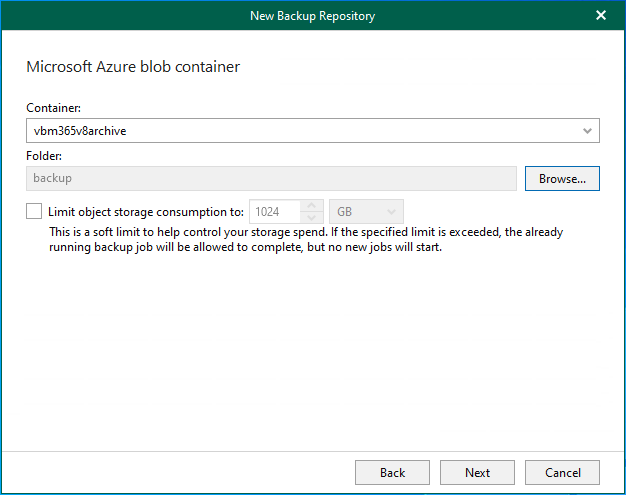Cancel the repository wizard
The image size is (626, 495).
pyautogui.click(x=562, y=472)
